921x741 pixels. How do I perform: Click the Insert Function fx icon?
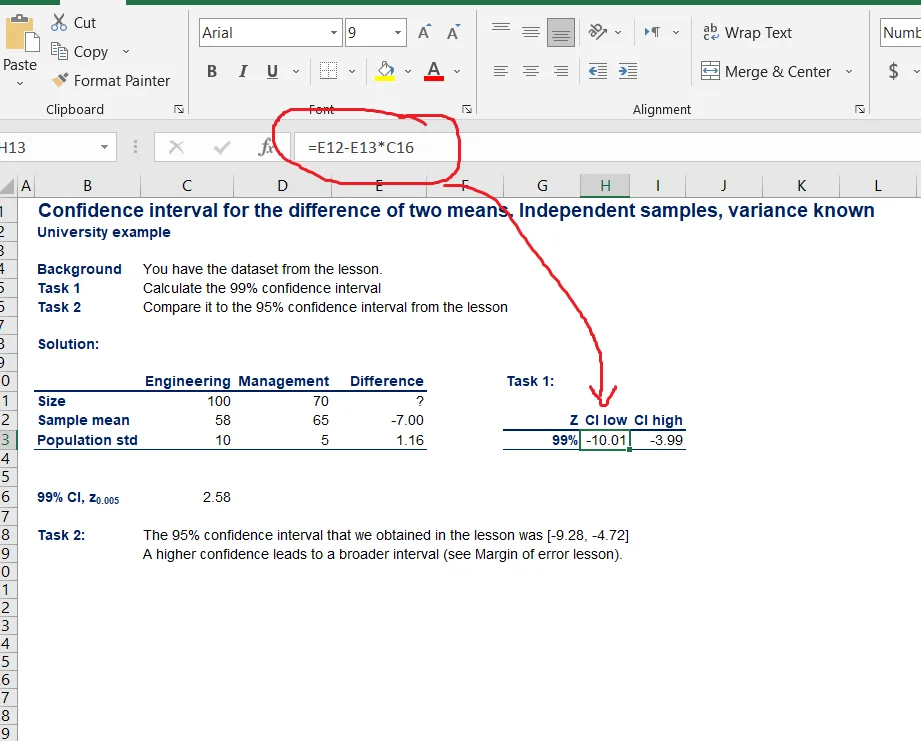tap(266, 148)
